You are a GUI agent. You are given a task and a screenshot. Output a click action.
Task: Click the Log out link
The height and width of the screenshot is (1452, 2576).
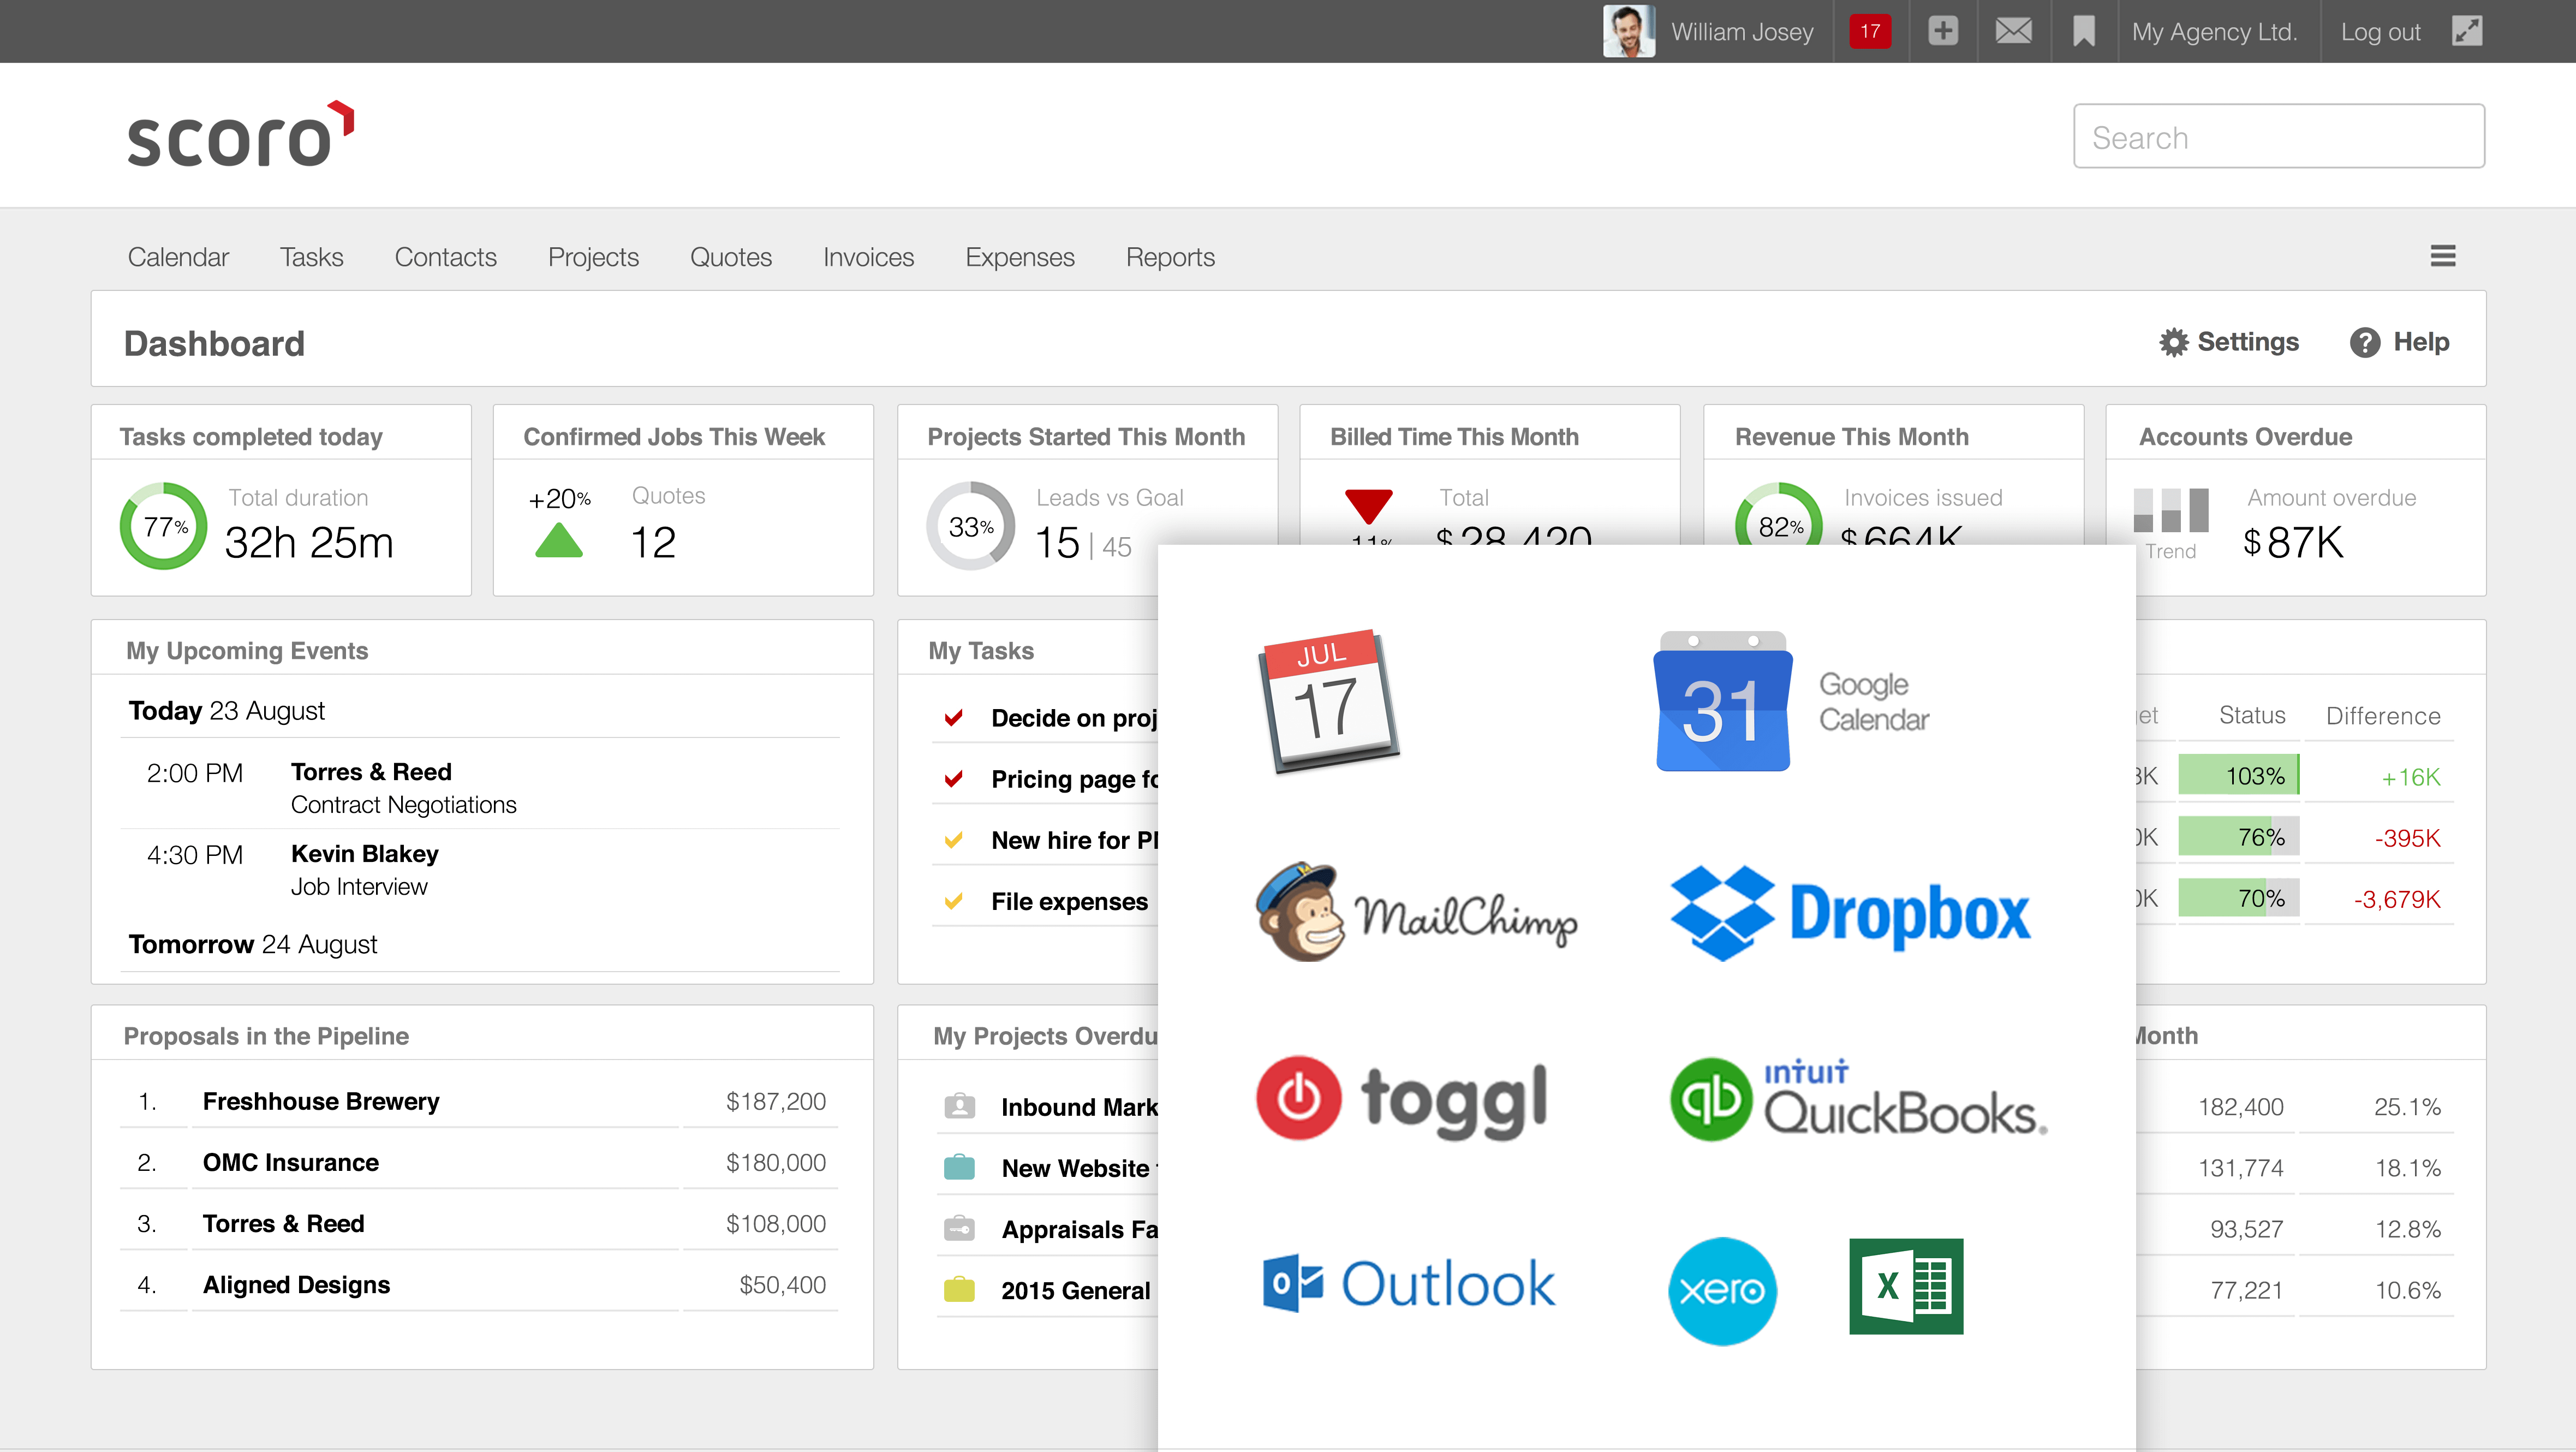2380,32
